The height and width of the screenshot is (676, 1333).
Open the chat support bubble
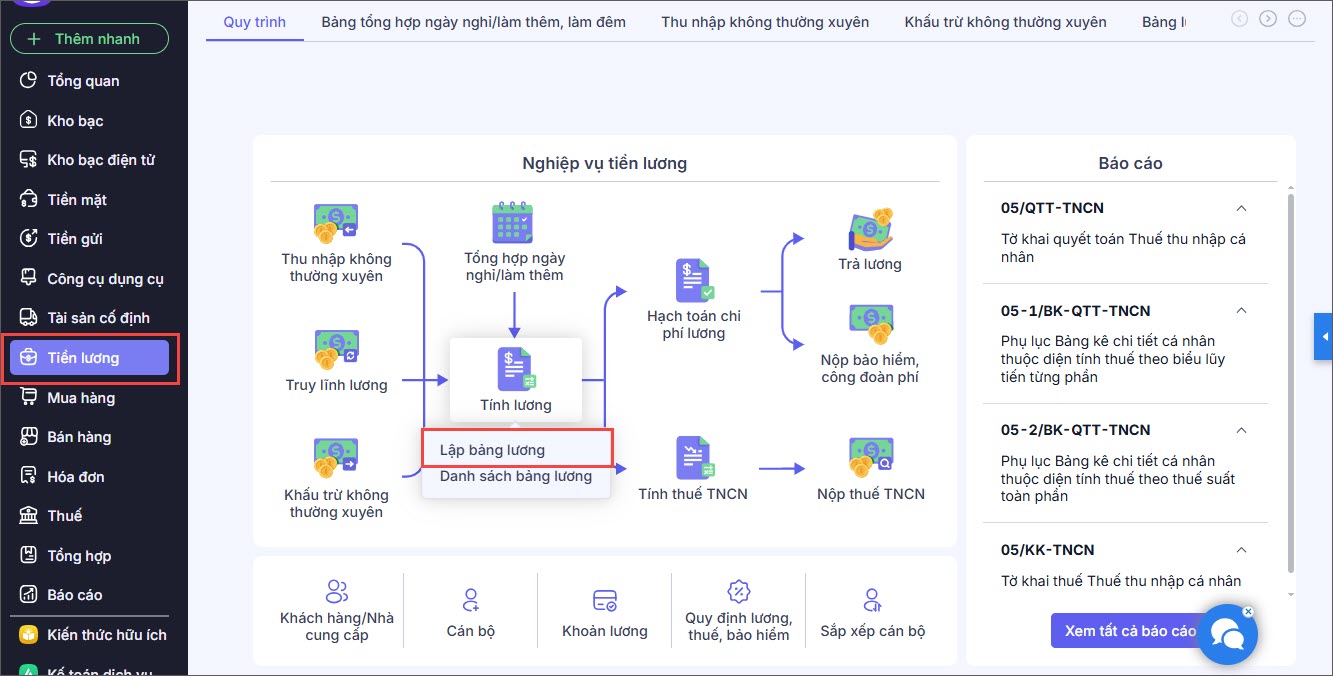pos(1227,634)
